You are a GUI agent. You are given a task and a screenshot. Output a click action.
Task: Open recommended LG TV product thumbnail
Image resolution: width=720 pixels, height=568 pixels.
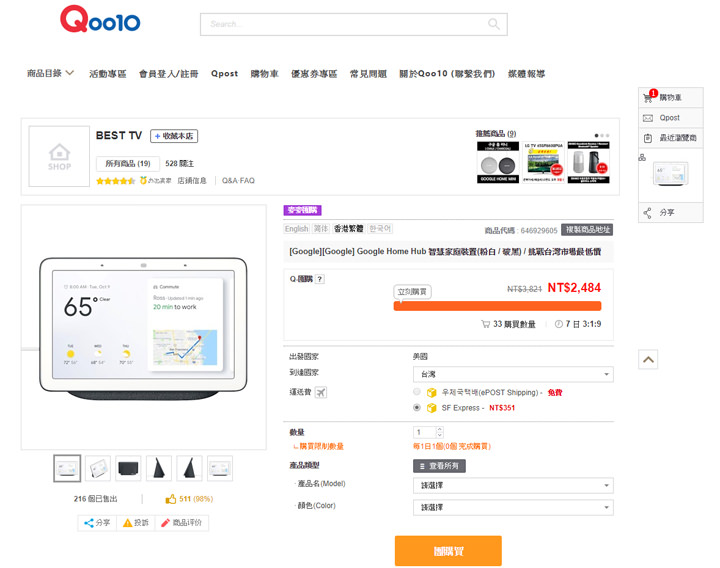(x=543, y=163)
